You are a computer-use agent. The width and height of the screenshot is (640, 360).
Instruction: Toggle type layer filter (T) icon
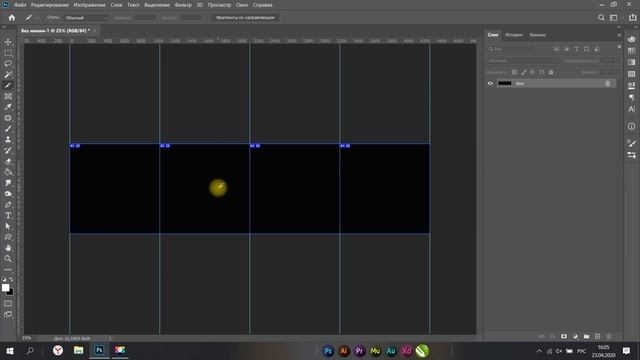(576, 49)
